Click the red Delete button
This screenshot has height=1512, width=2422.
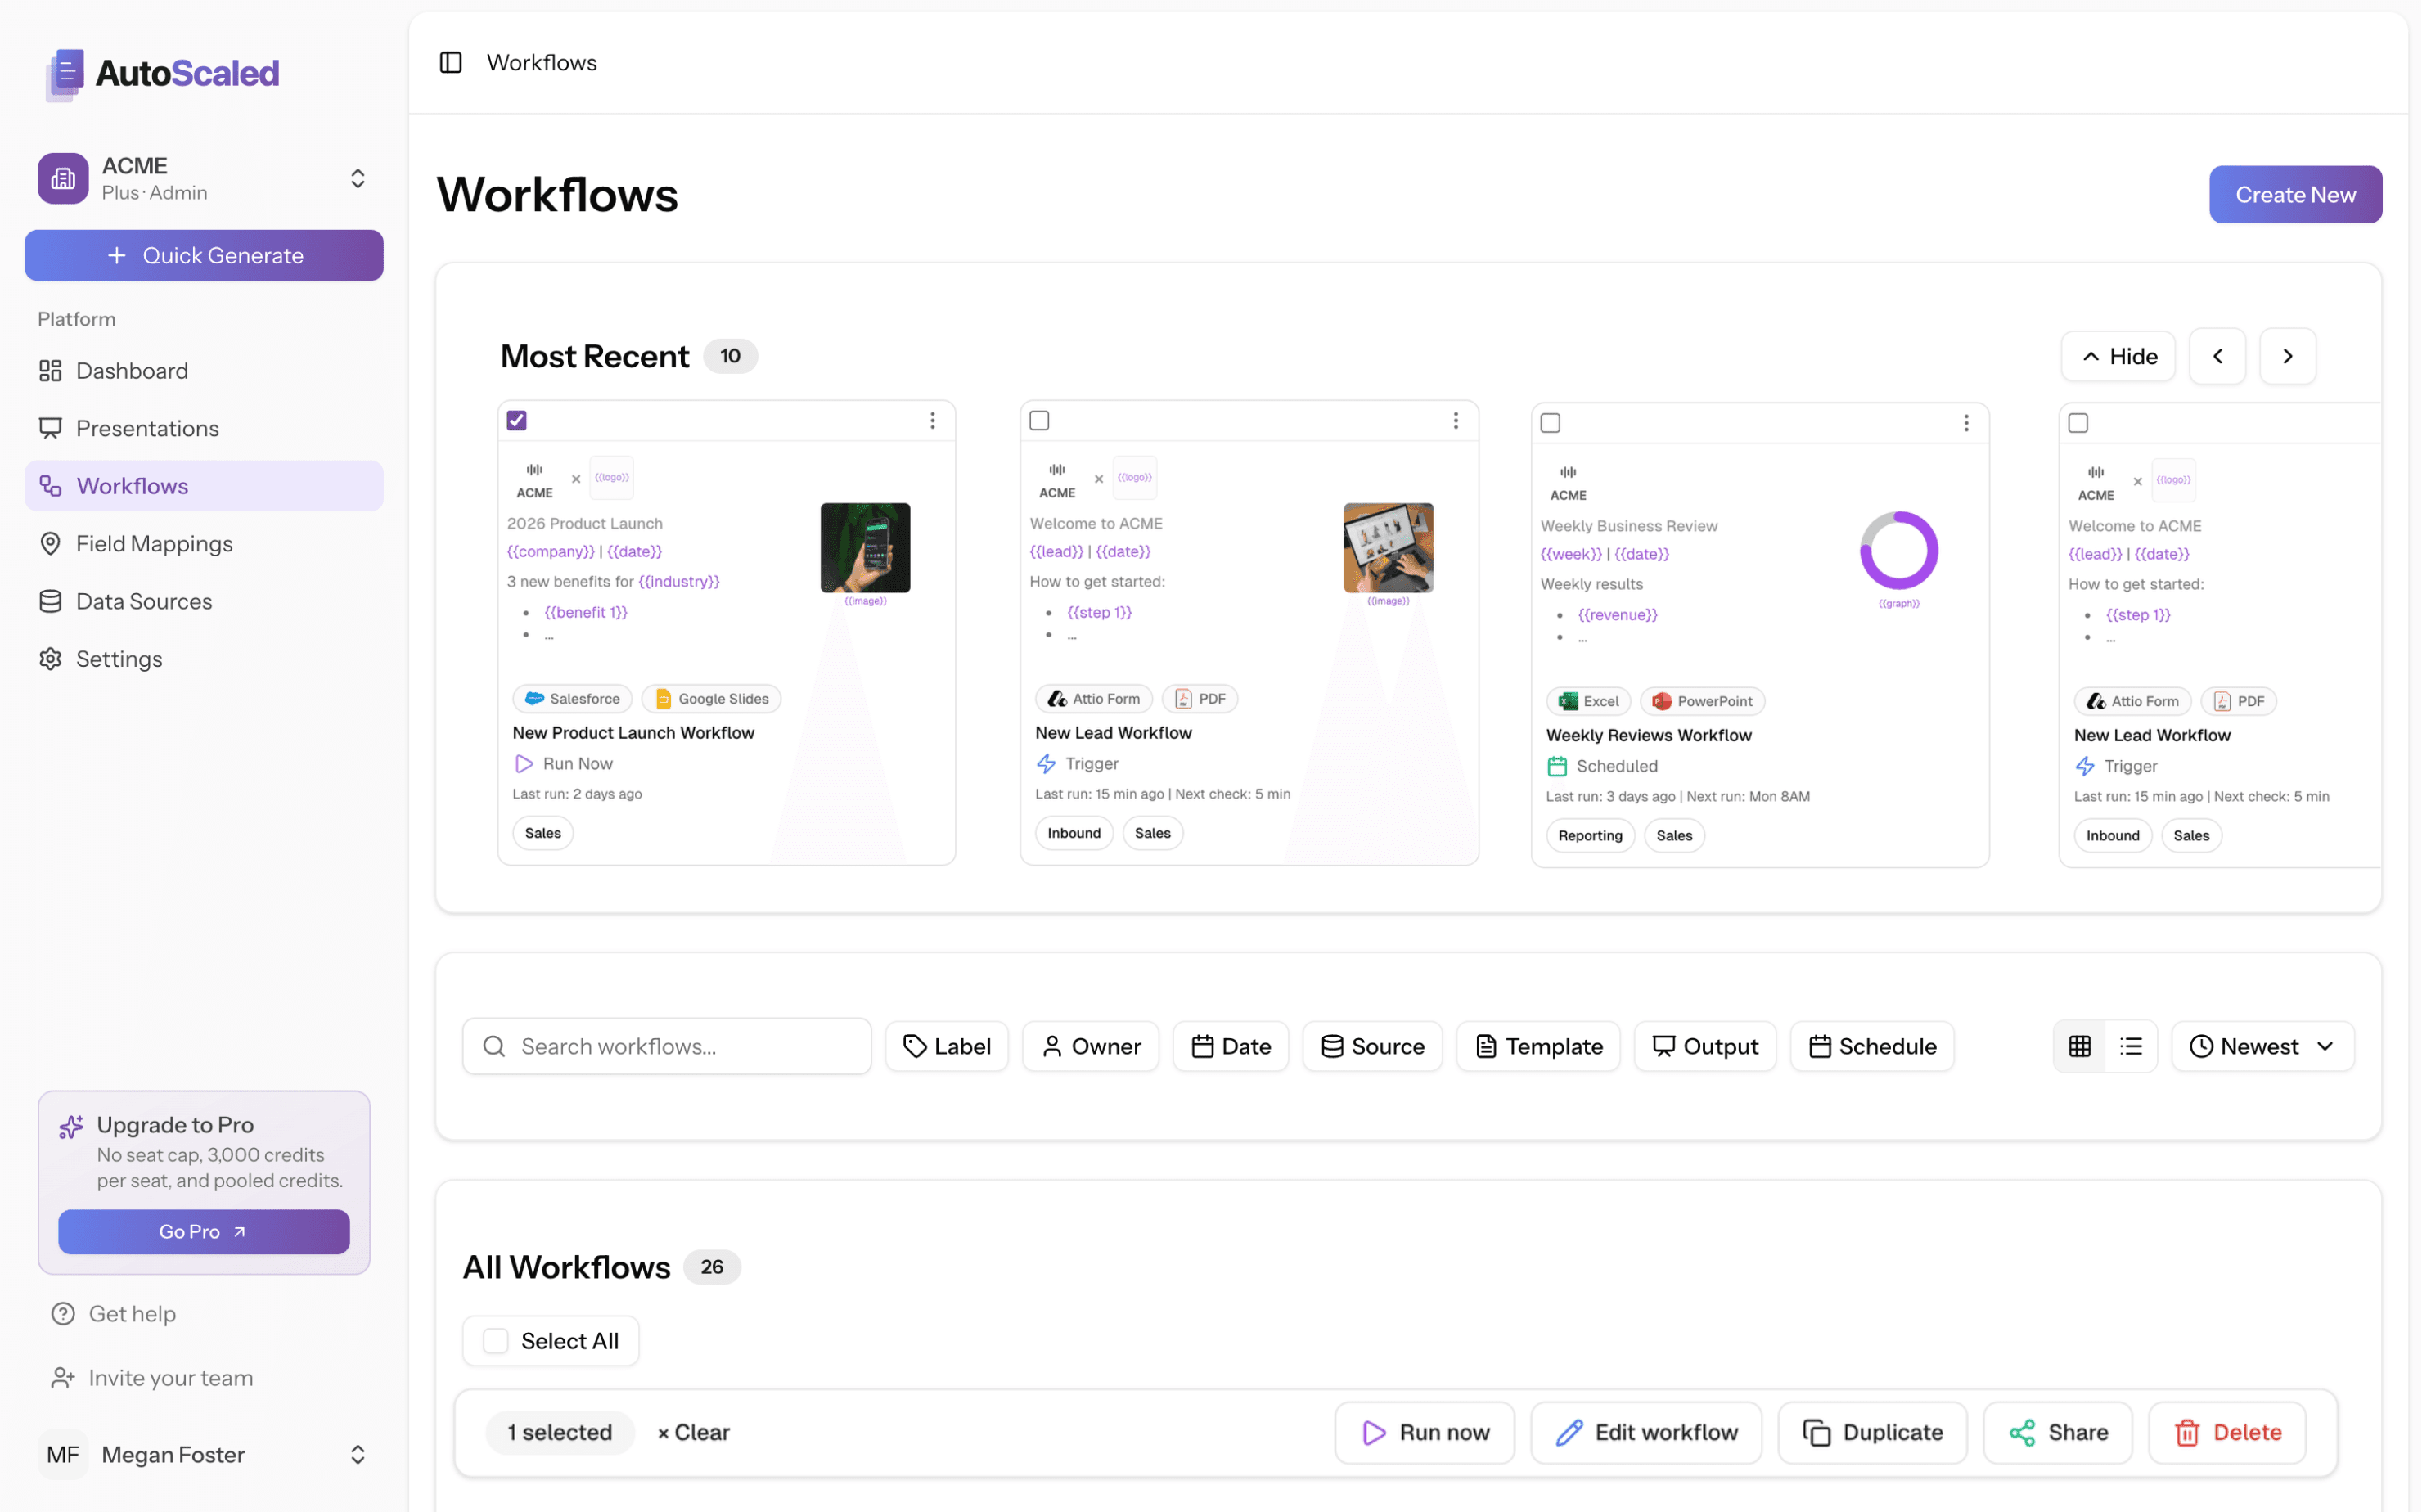(2228, 1433)
